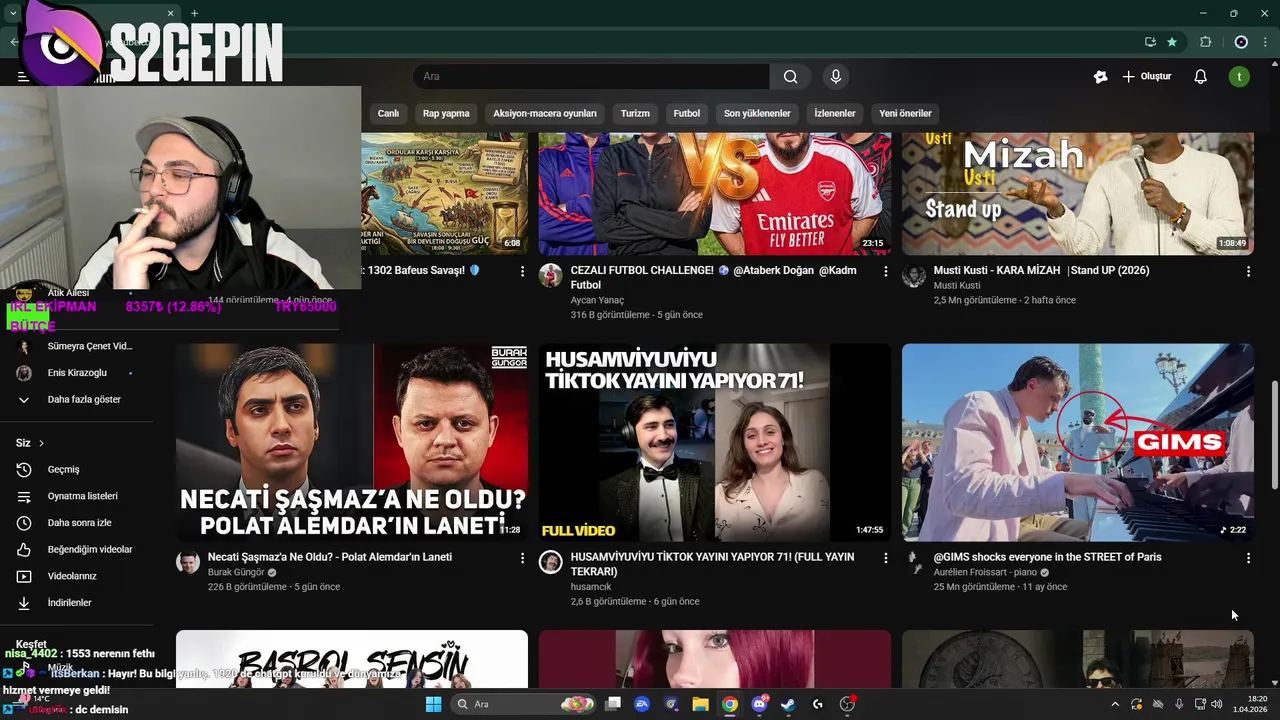Viewport: 1280px width, 720px height.
Task: Start voice search with the microphone icon
Action: [836, 76]
